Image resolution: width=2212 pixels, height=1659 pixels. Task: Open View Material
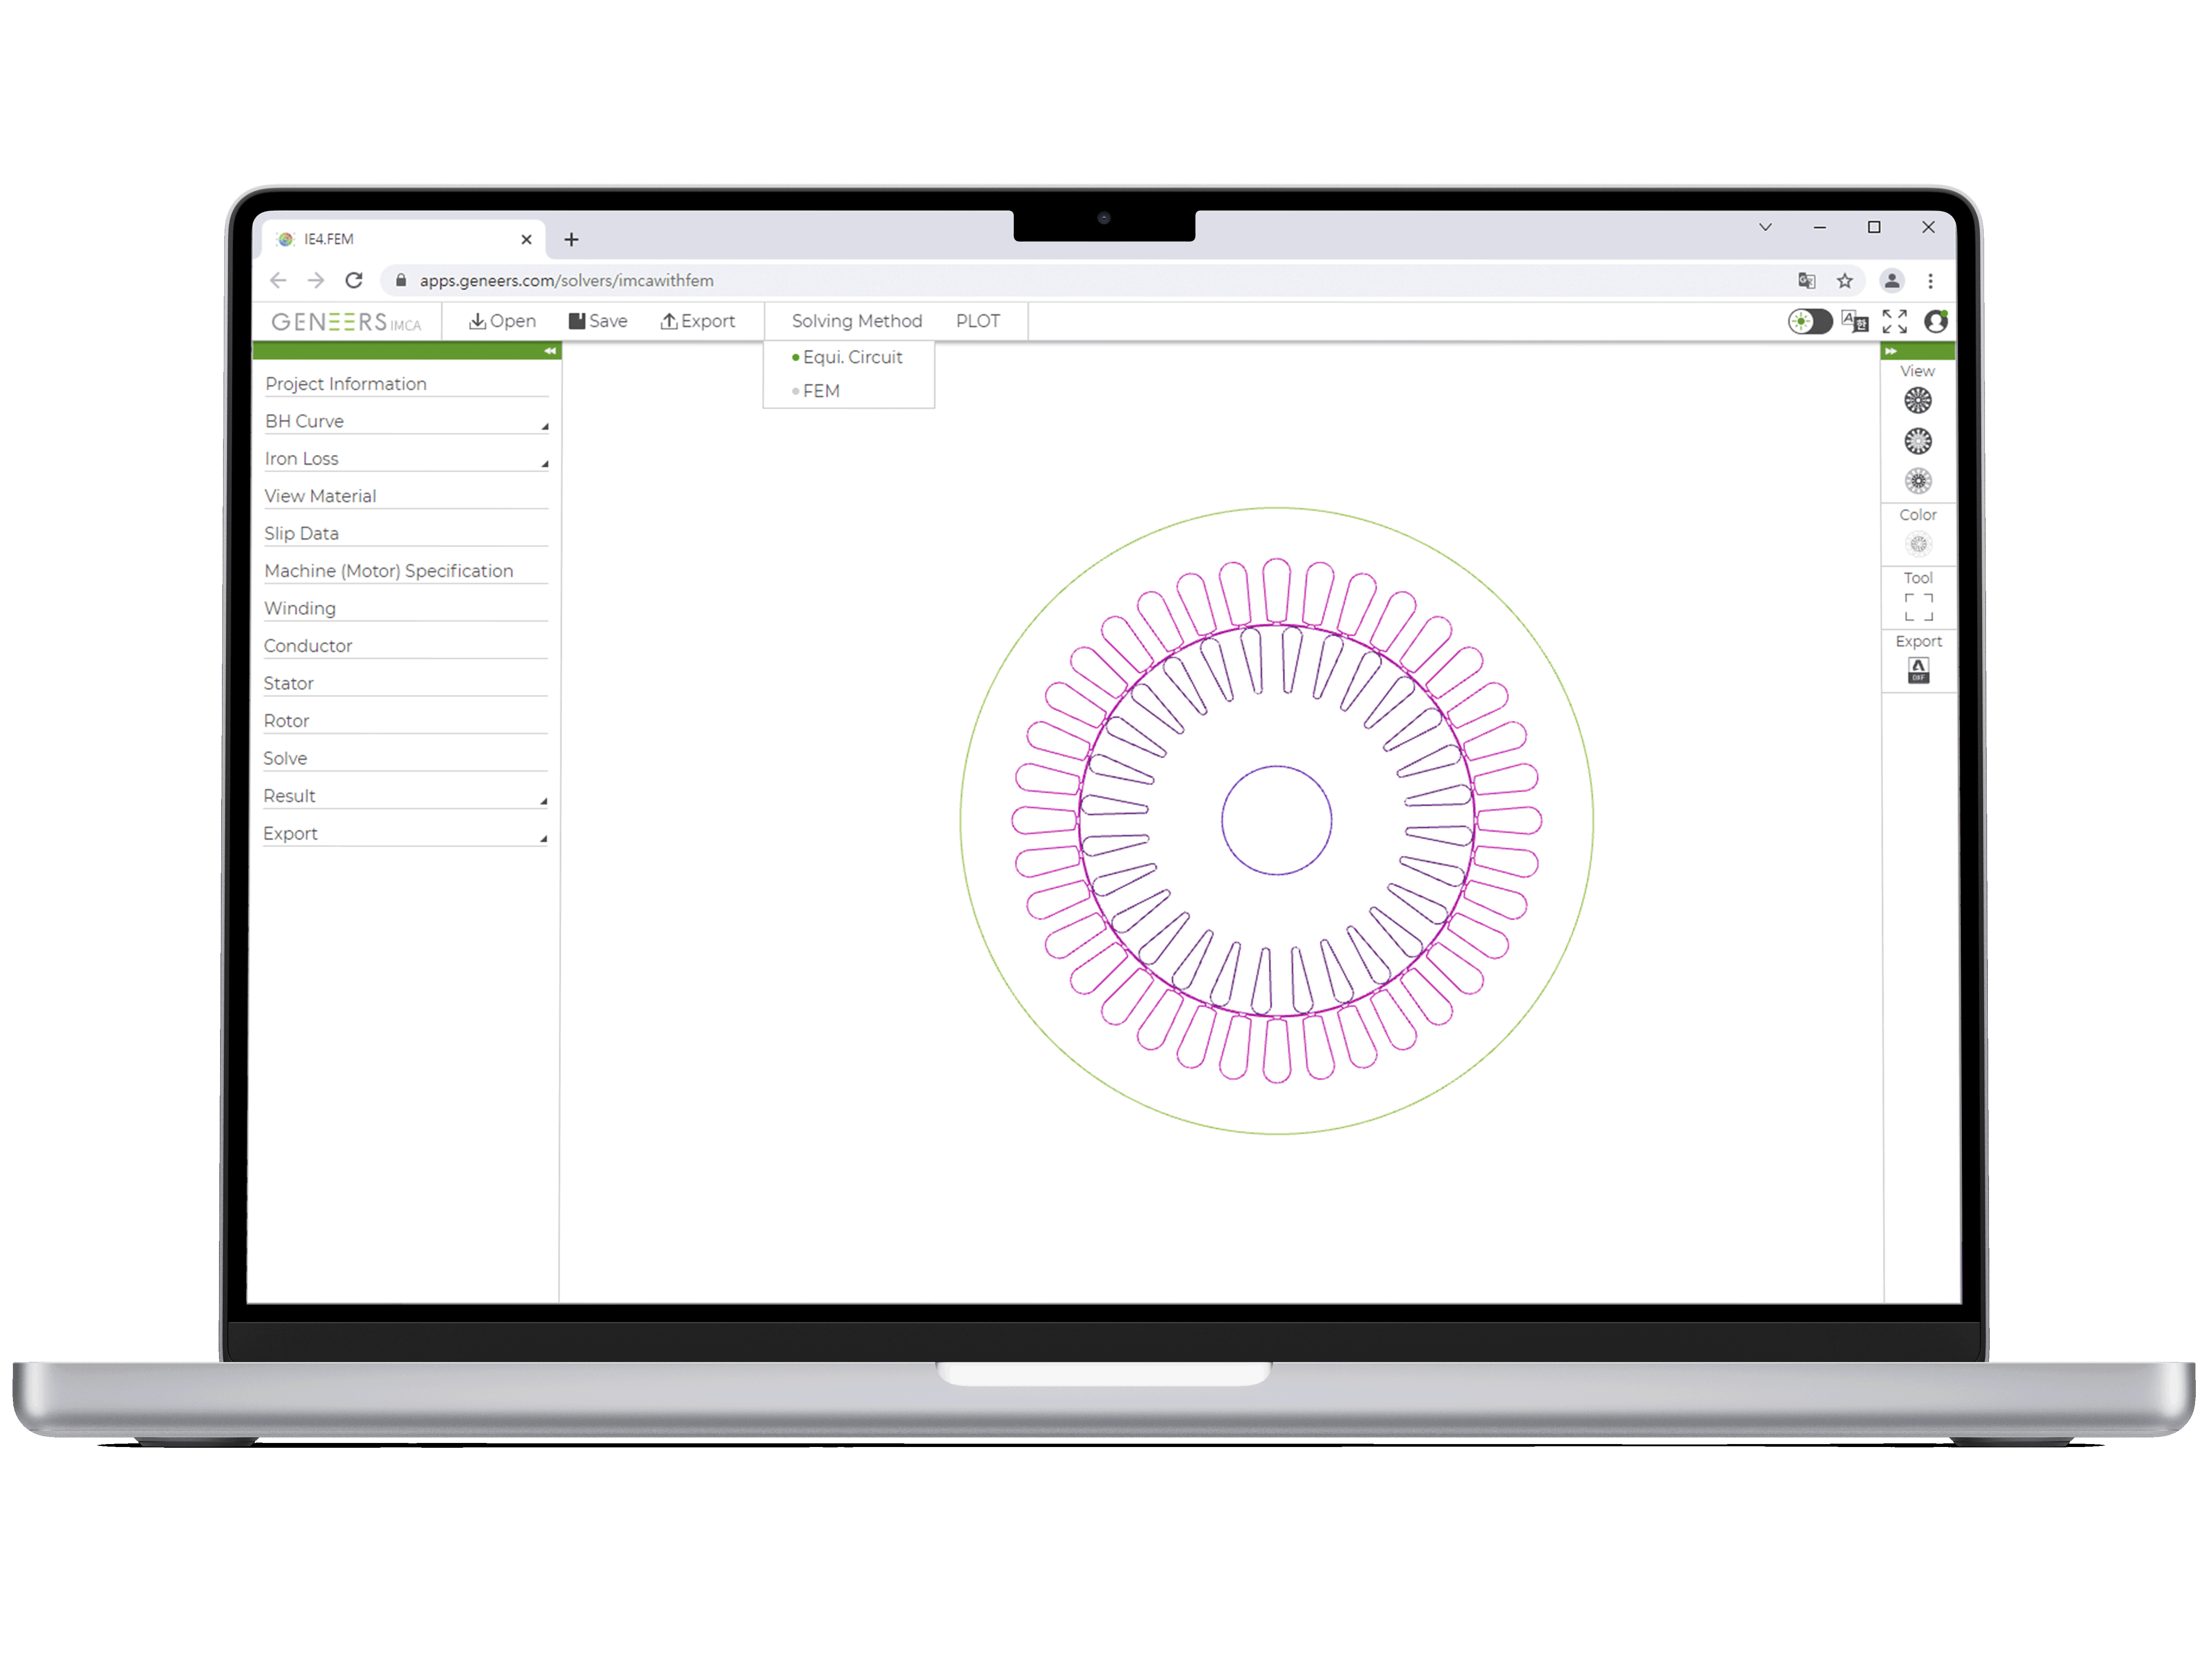(x=406, y=496)
